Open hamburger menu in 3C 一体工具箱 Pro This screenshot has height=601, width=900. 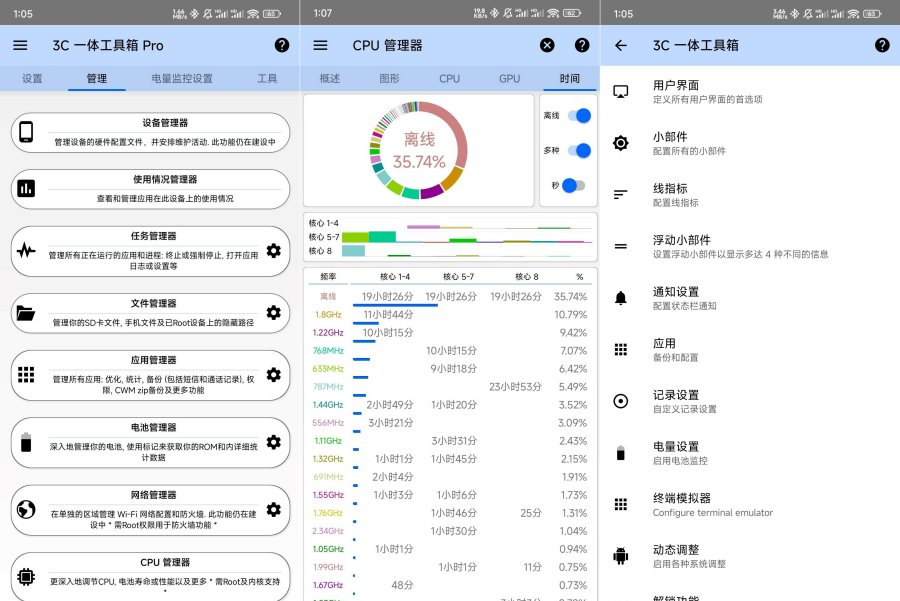coord(20,45)
